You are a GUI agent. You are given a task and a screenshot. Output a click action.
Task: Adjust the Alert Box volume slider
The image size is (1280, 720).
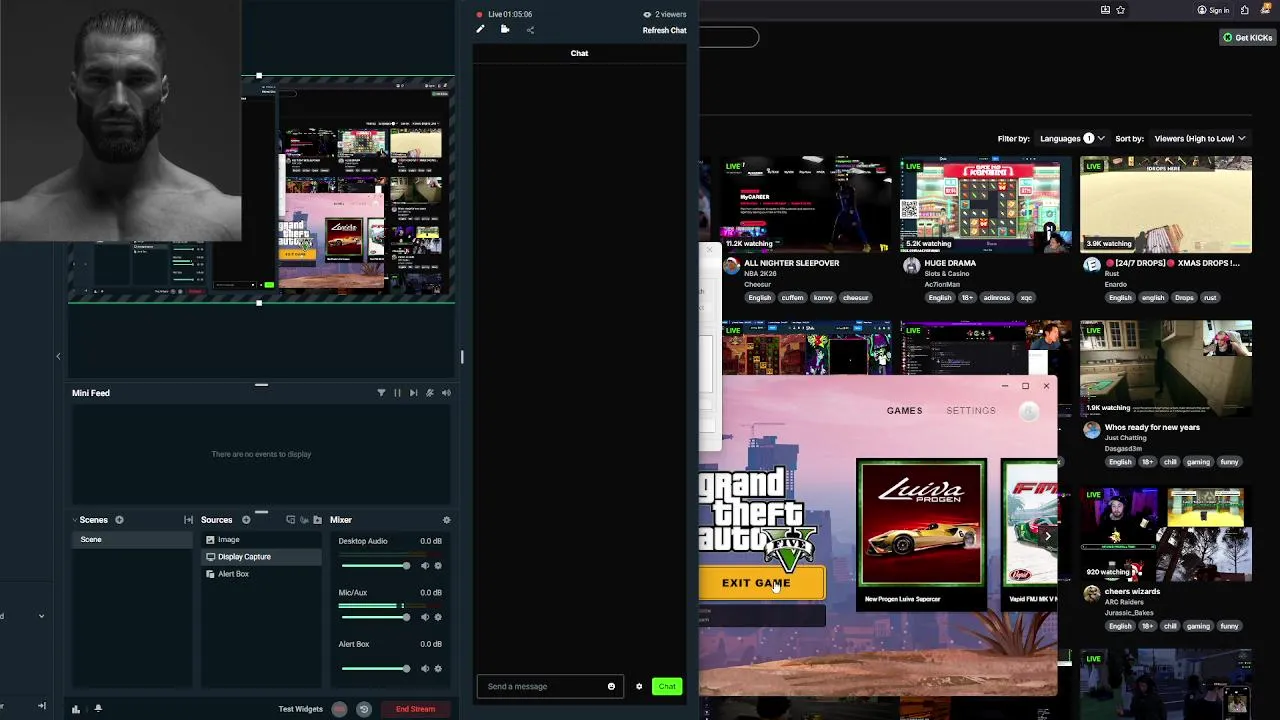coord(375,669)
